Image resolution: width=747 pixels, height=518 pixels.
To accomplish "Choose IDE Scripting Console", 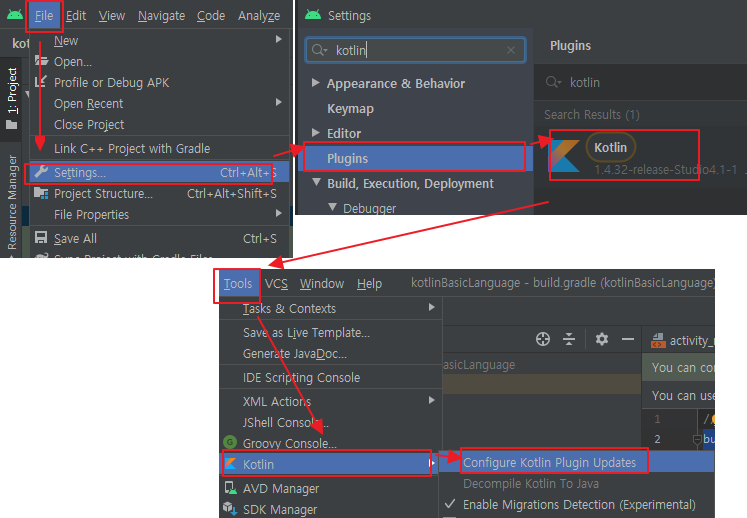I will [302, 378].
